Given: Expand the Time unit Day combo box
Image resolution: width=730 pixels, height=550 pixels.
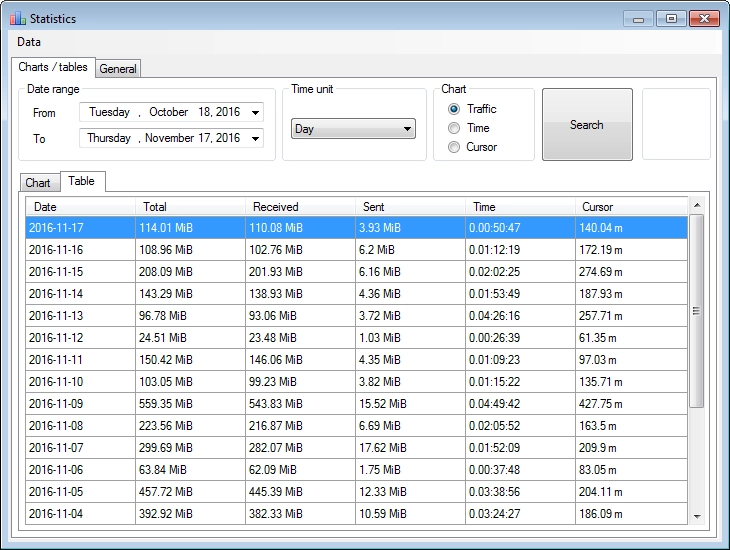Looking at the screenshot, I should pyautogui.click(x=353, y=129).
